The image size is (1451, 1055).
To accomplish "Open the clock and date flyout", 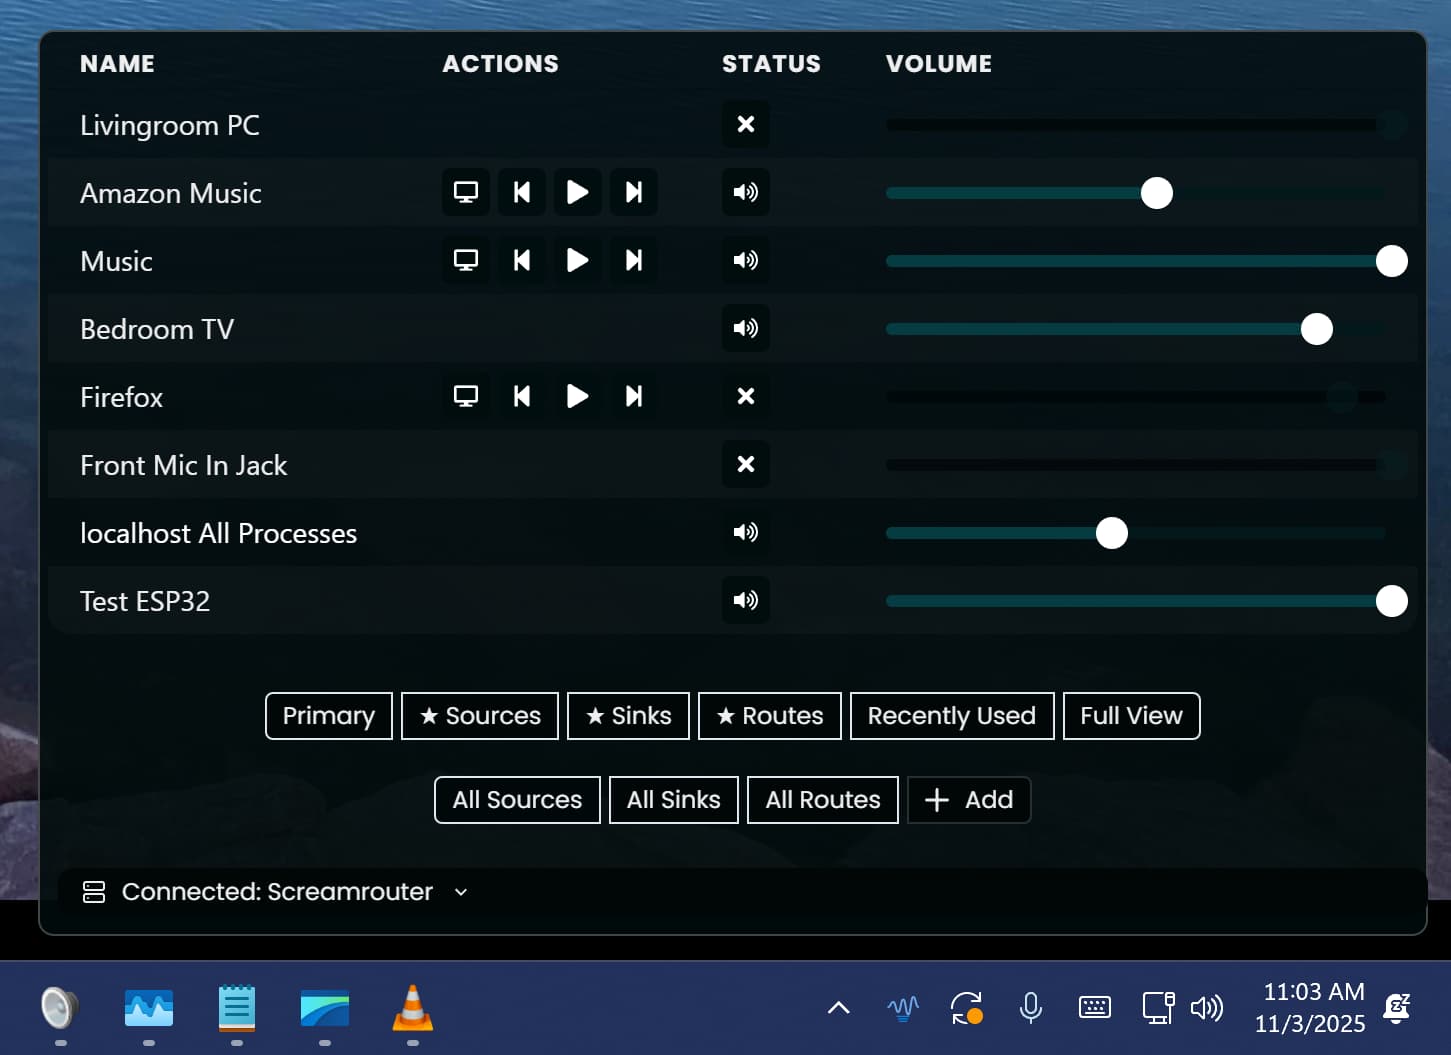I will [x=1309, y=1007].
